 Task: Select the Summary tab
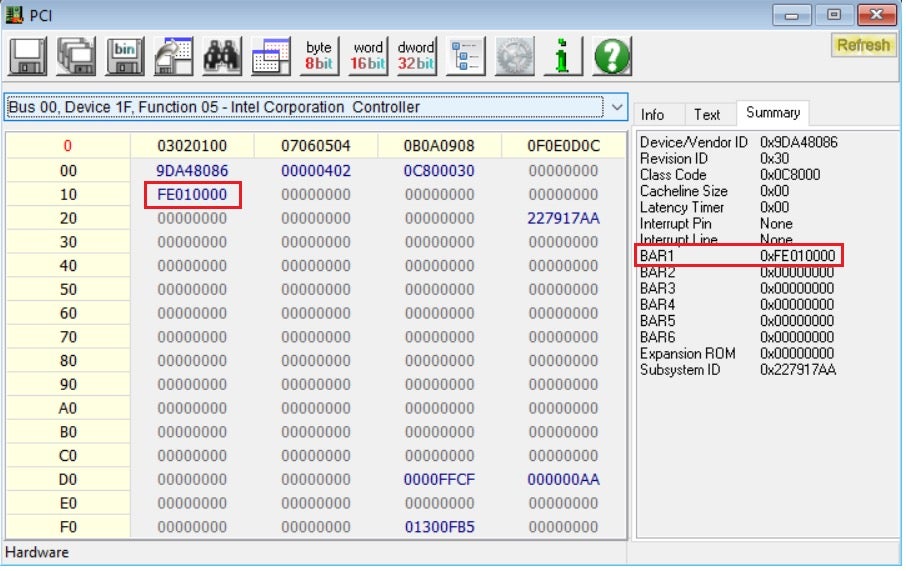point(772,113)
